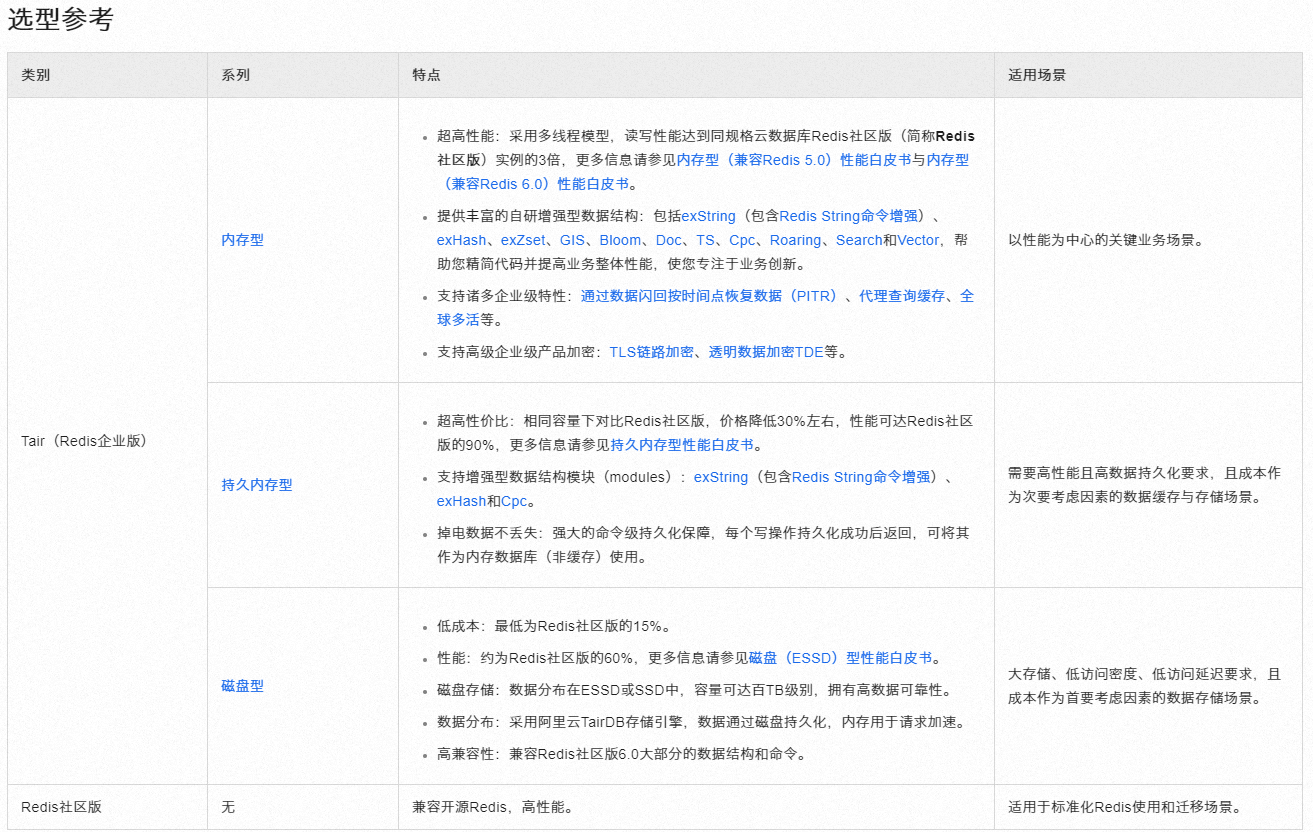Open the 磁盘型 series link

[243, 686]
